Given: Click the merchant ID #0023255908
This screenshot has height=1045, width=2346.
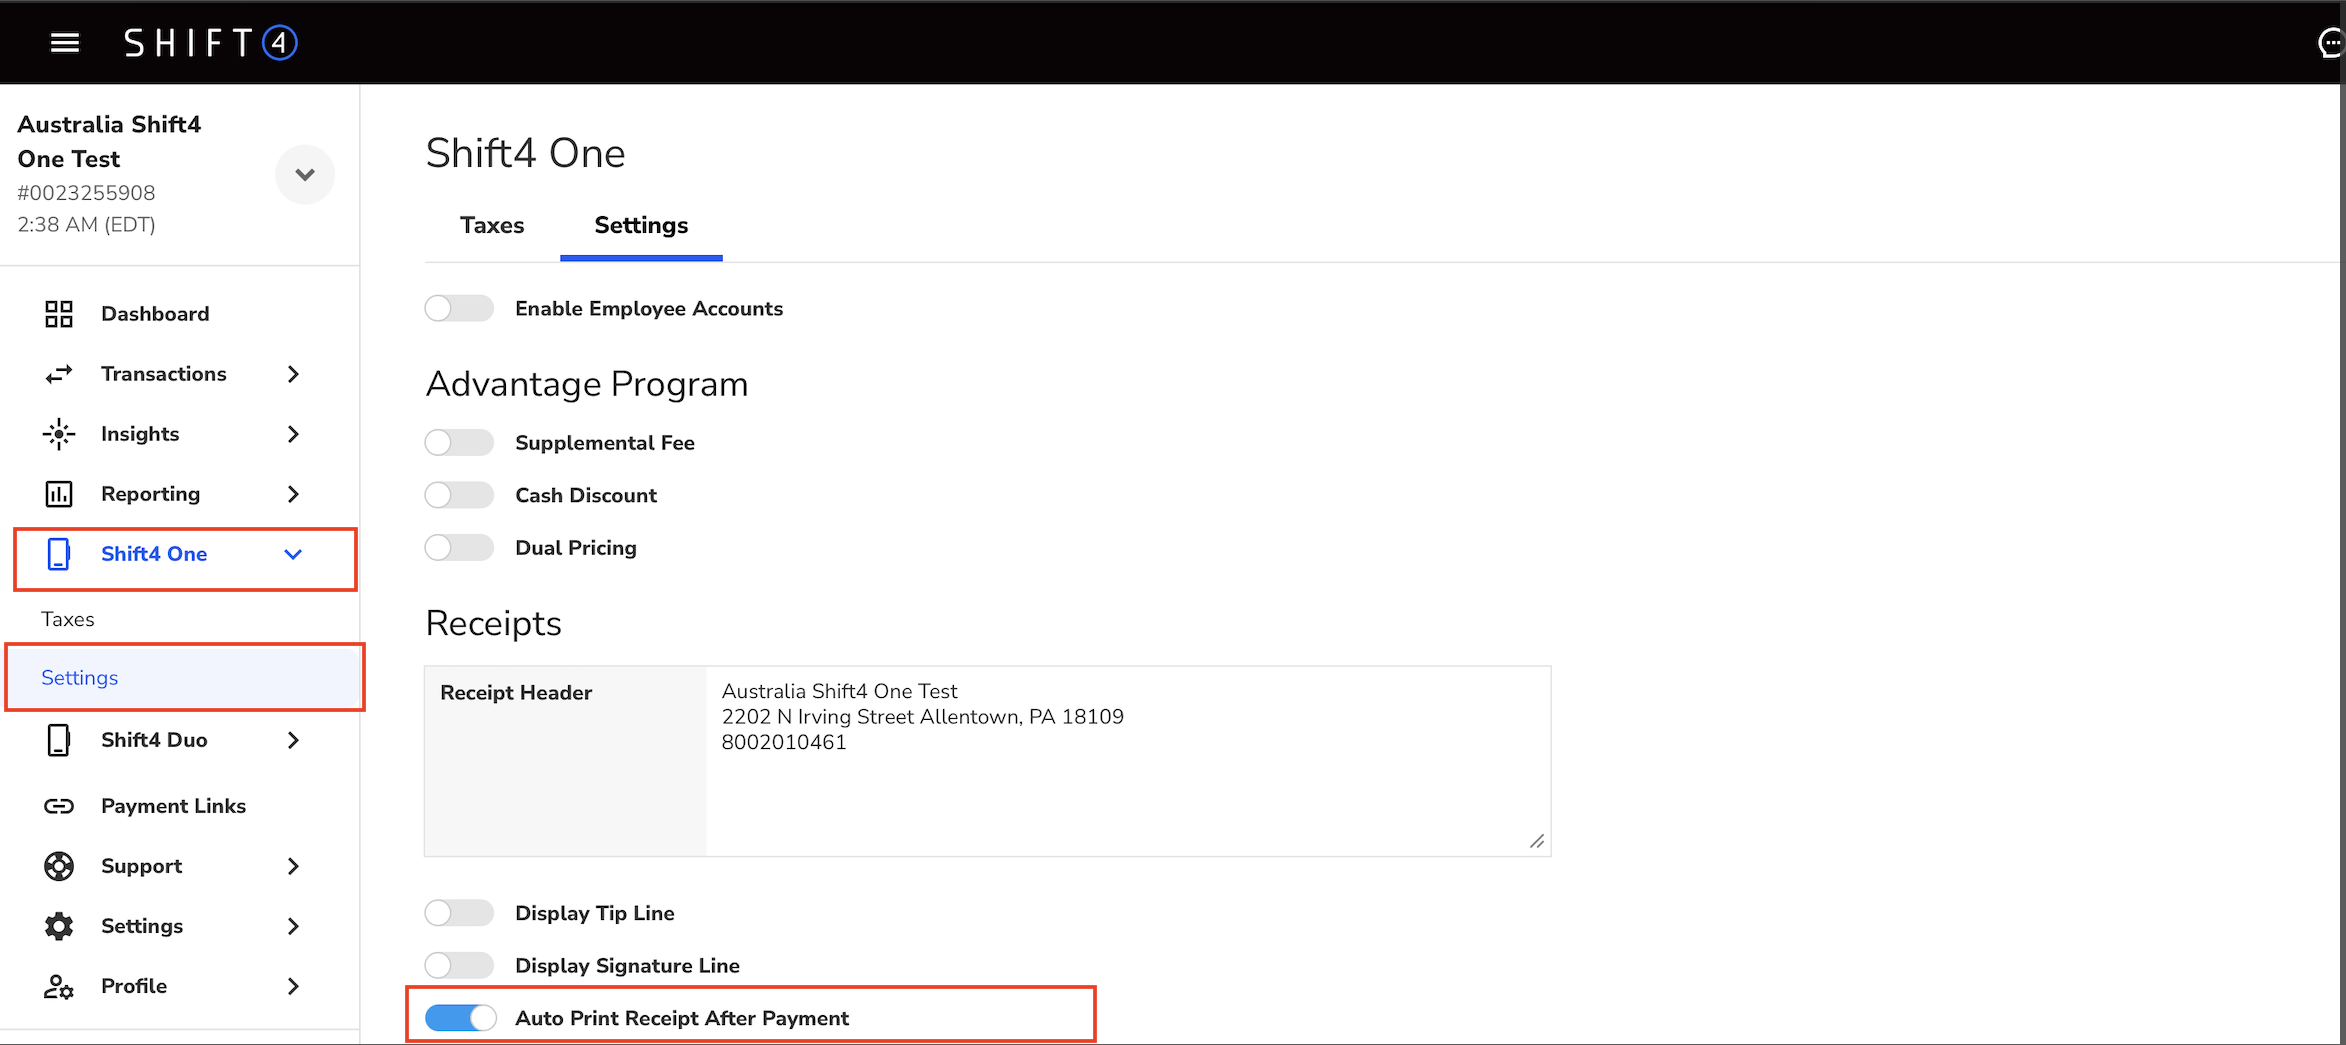Looking at the screenshot, I should pyautogui.click(x=86, y=193).
